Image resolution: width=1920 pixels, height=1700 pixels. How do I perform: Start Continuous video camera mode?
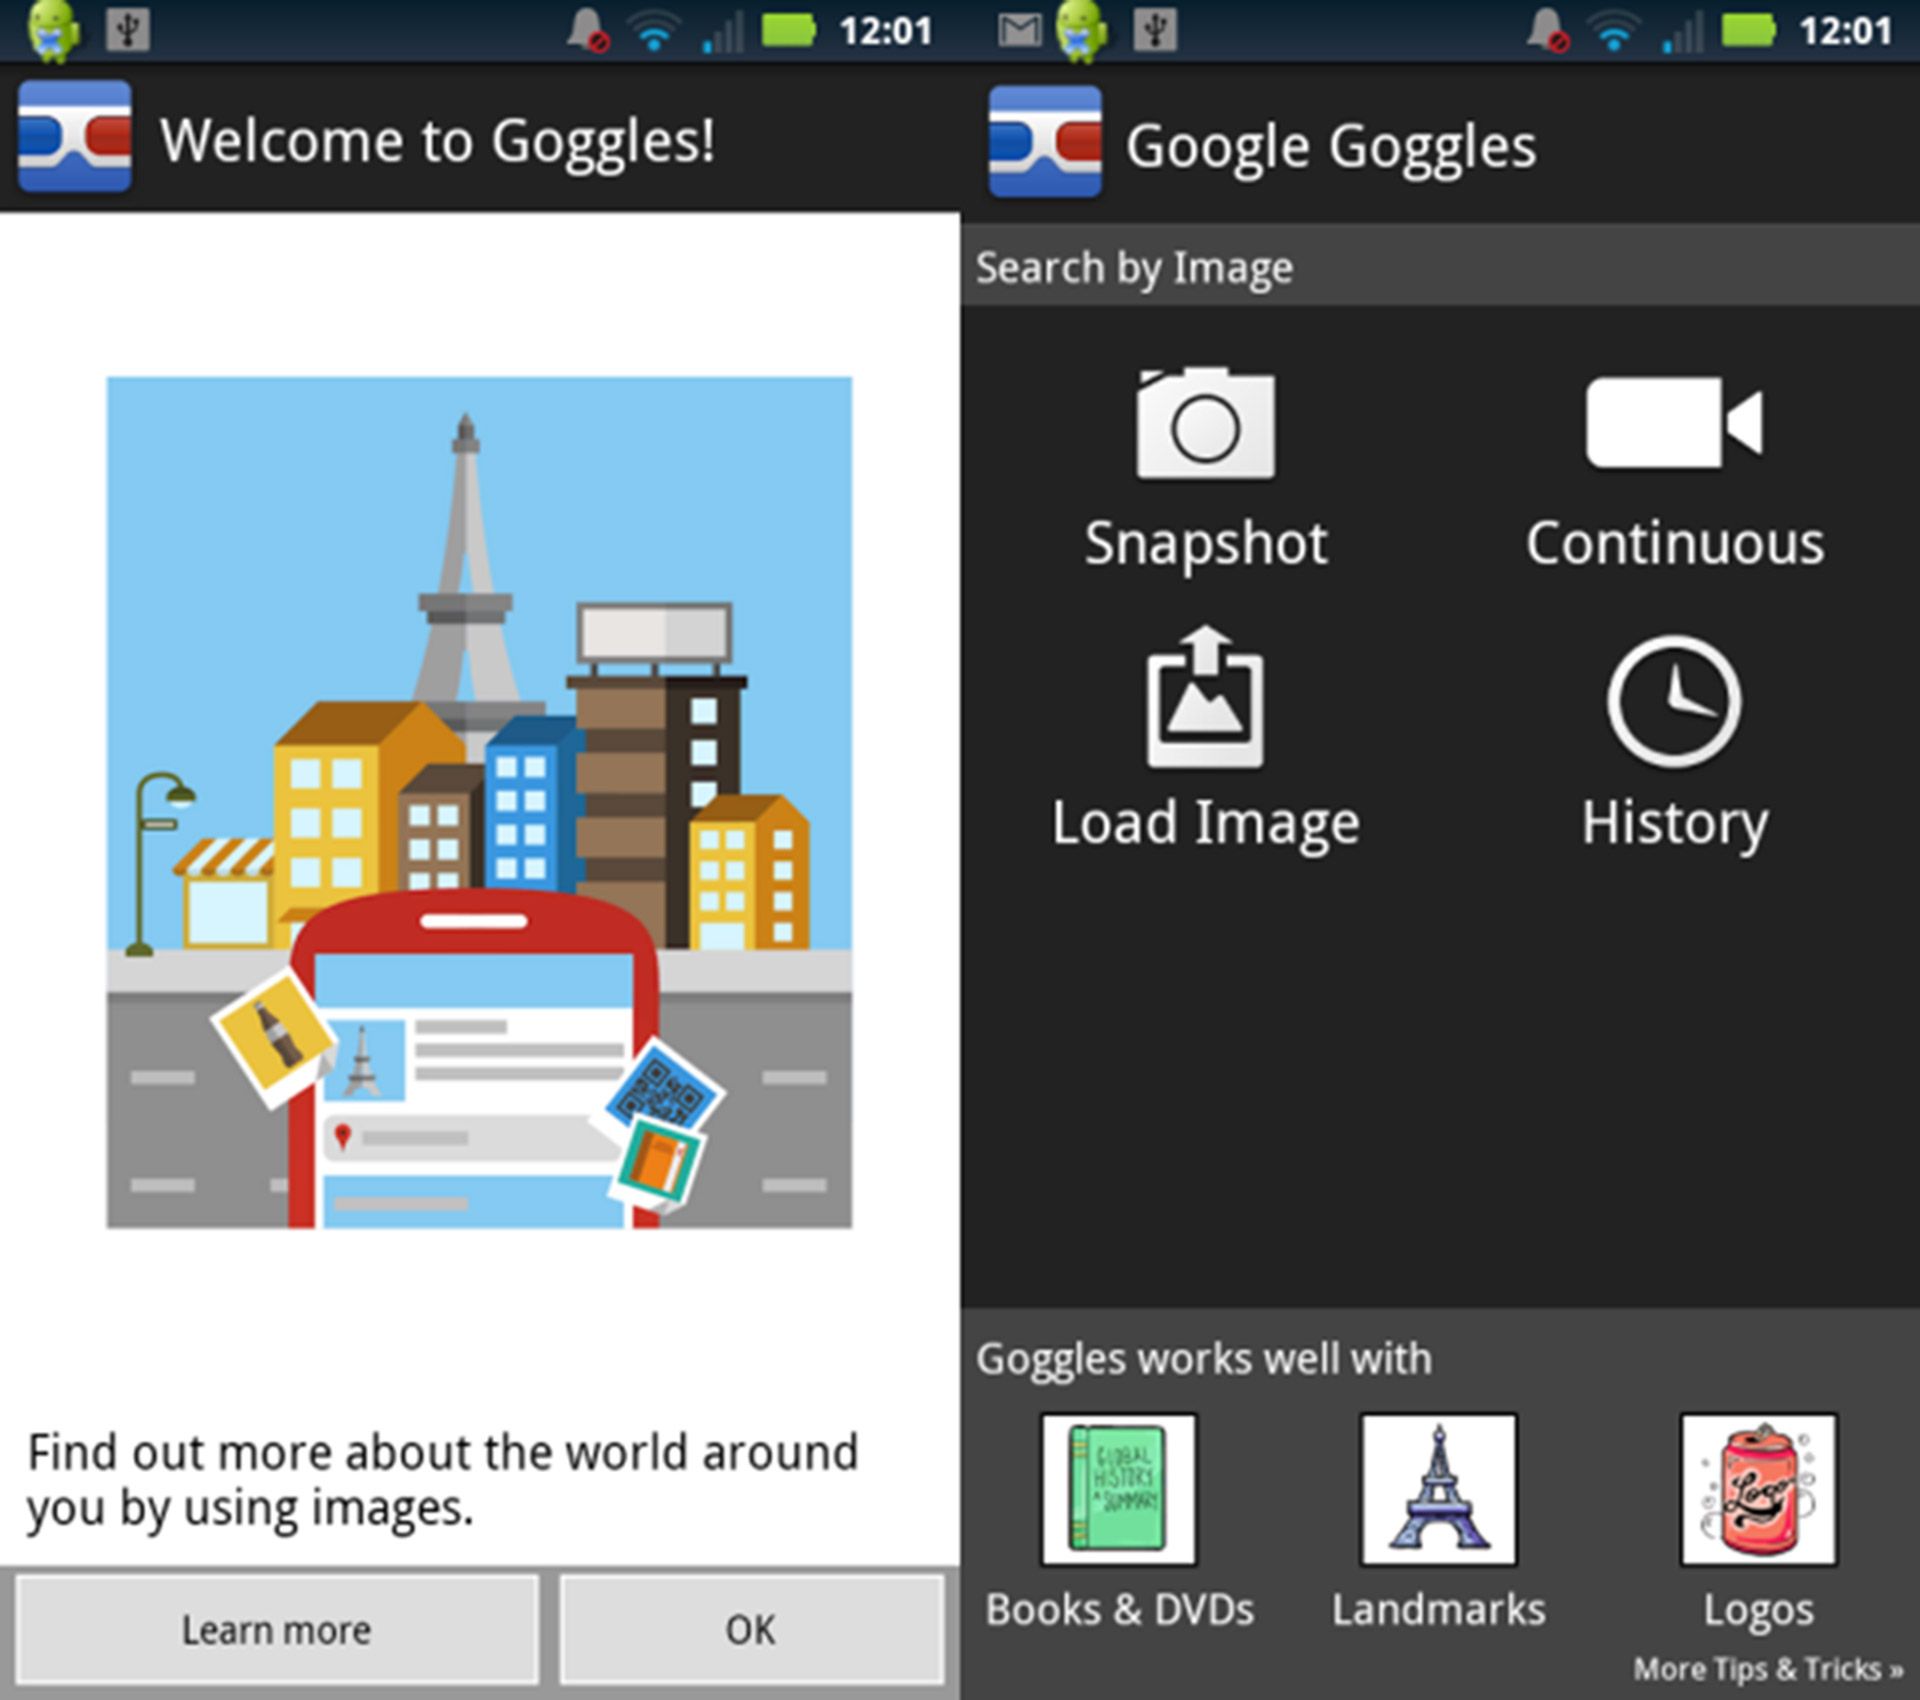1674,421
